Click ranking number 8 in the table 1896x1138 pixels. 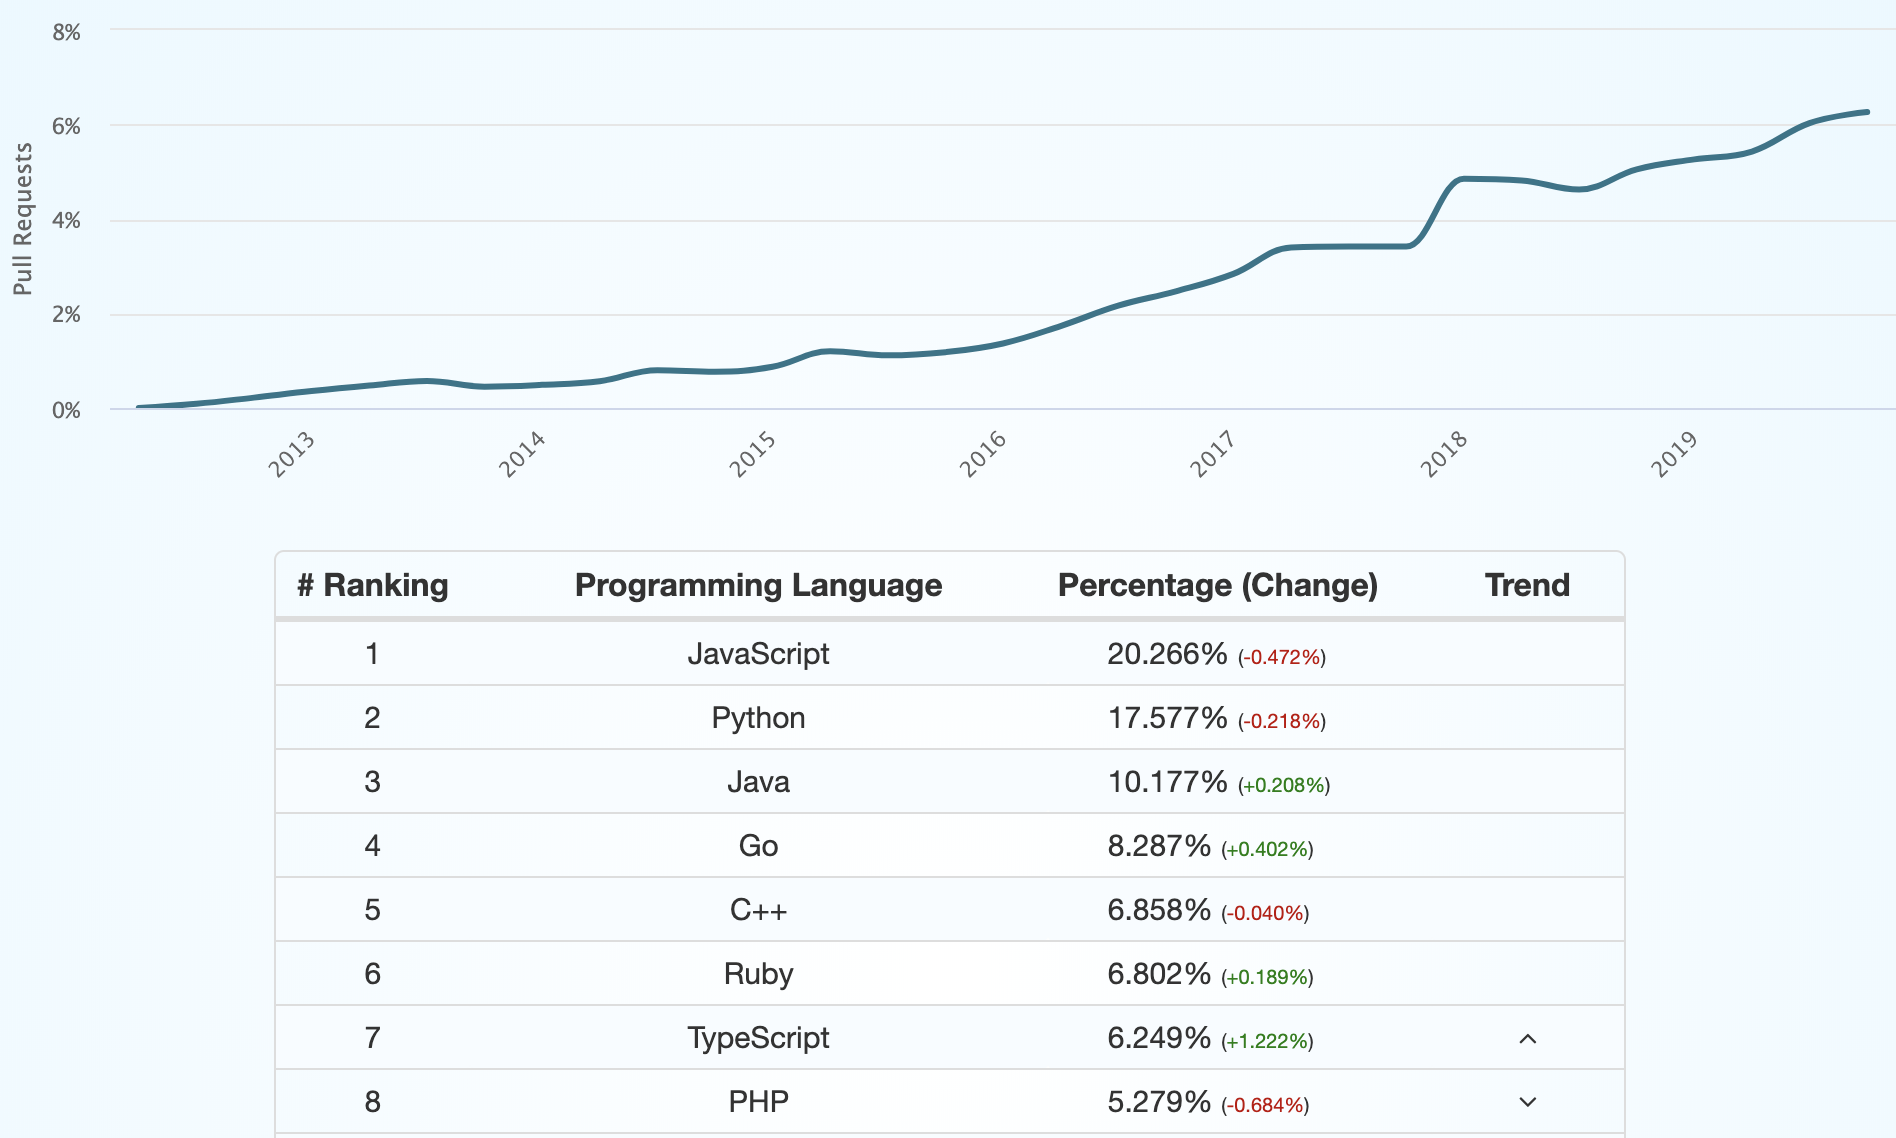[372, 1102]
